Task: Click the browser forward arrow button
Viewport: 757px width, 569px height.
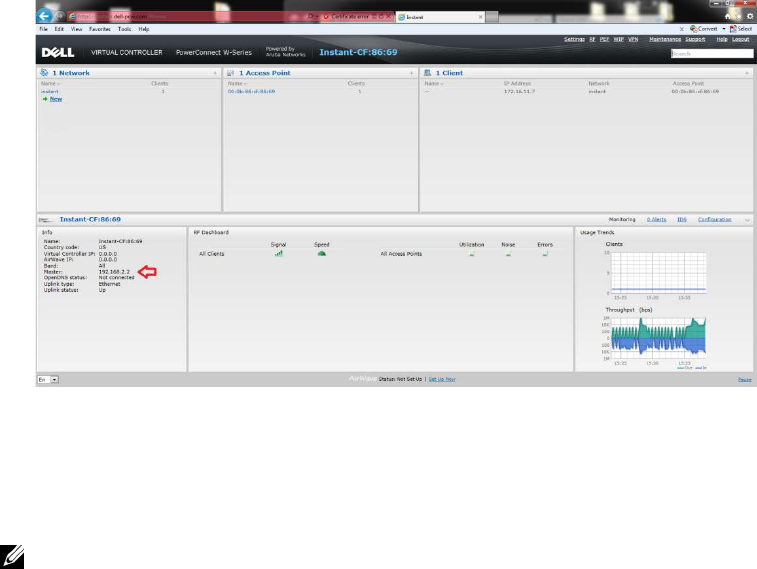Action: pyautogui.click(x=59, y=16)
